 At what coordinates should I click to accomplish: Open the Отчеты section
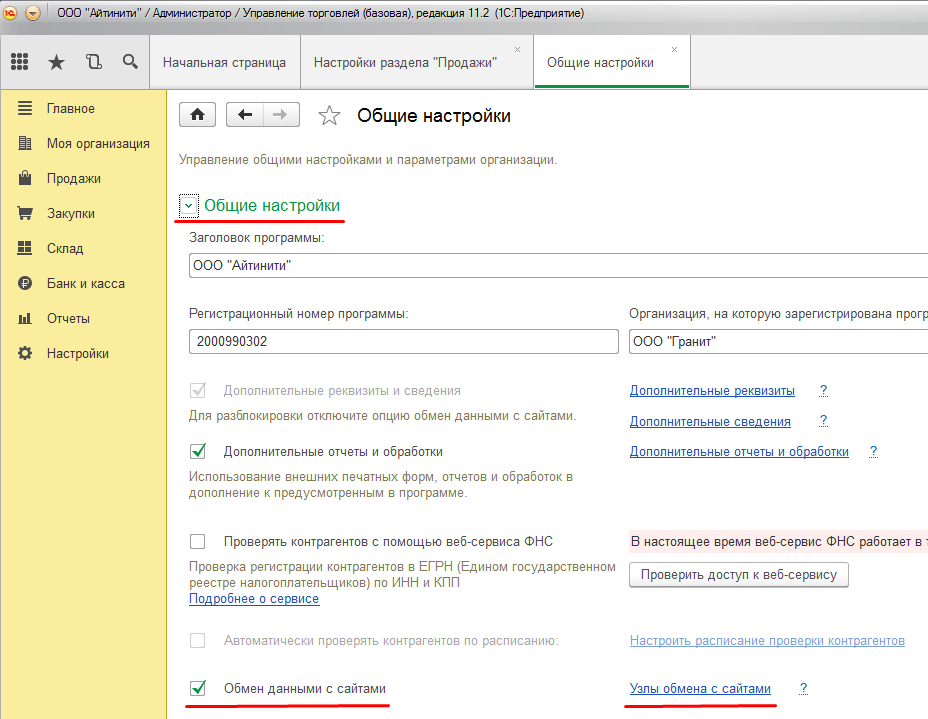click(69, 318)
